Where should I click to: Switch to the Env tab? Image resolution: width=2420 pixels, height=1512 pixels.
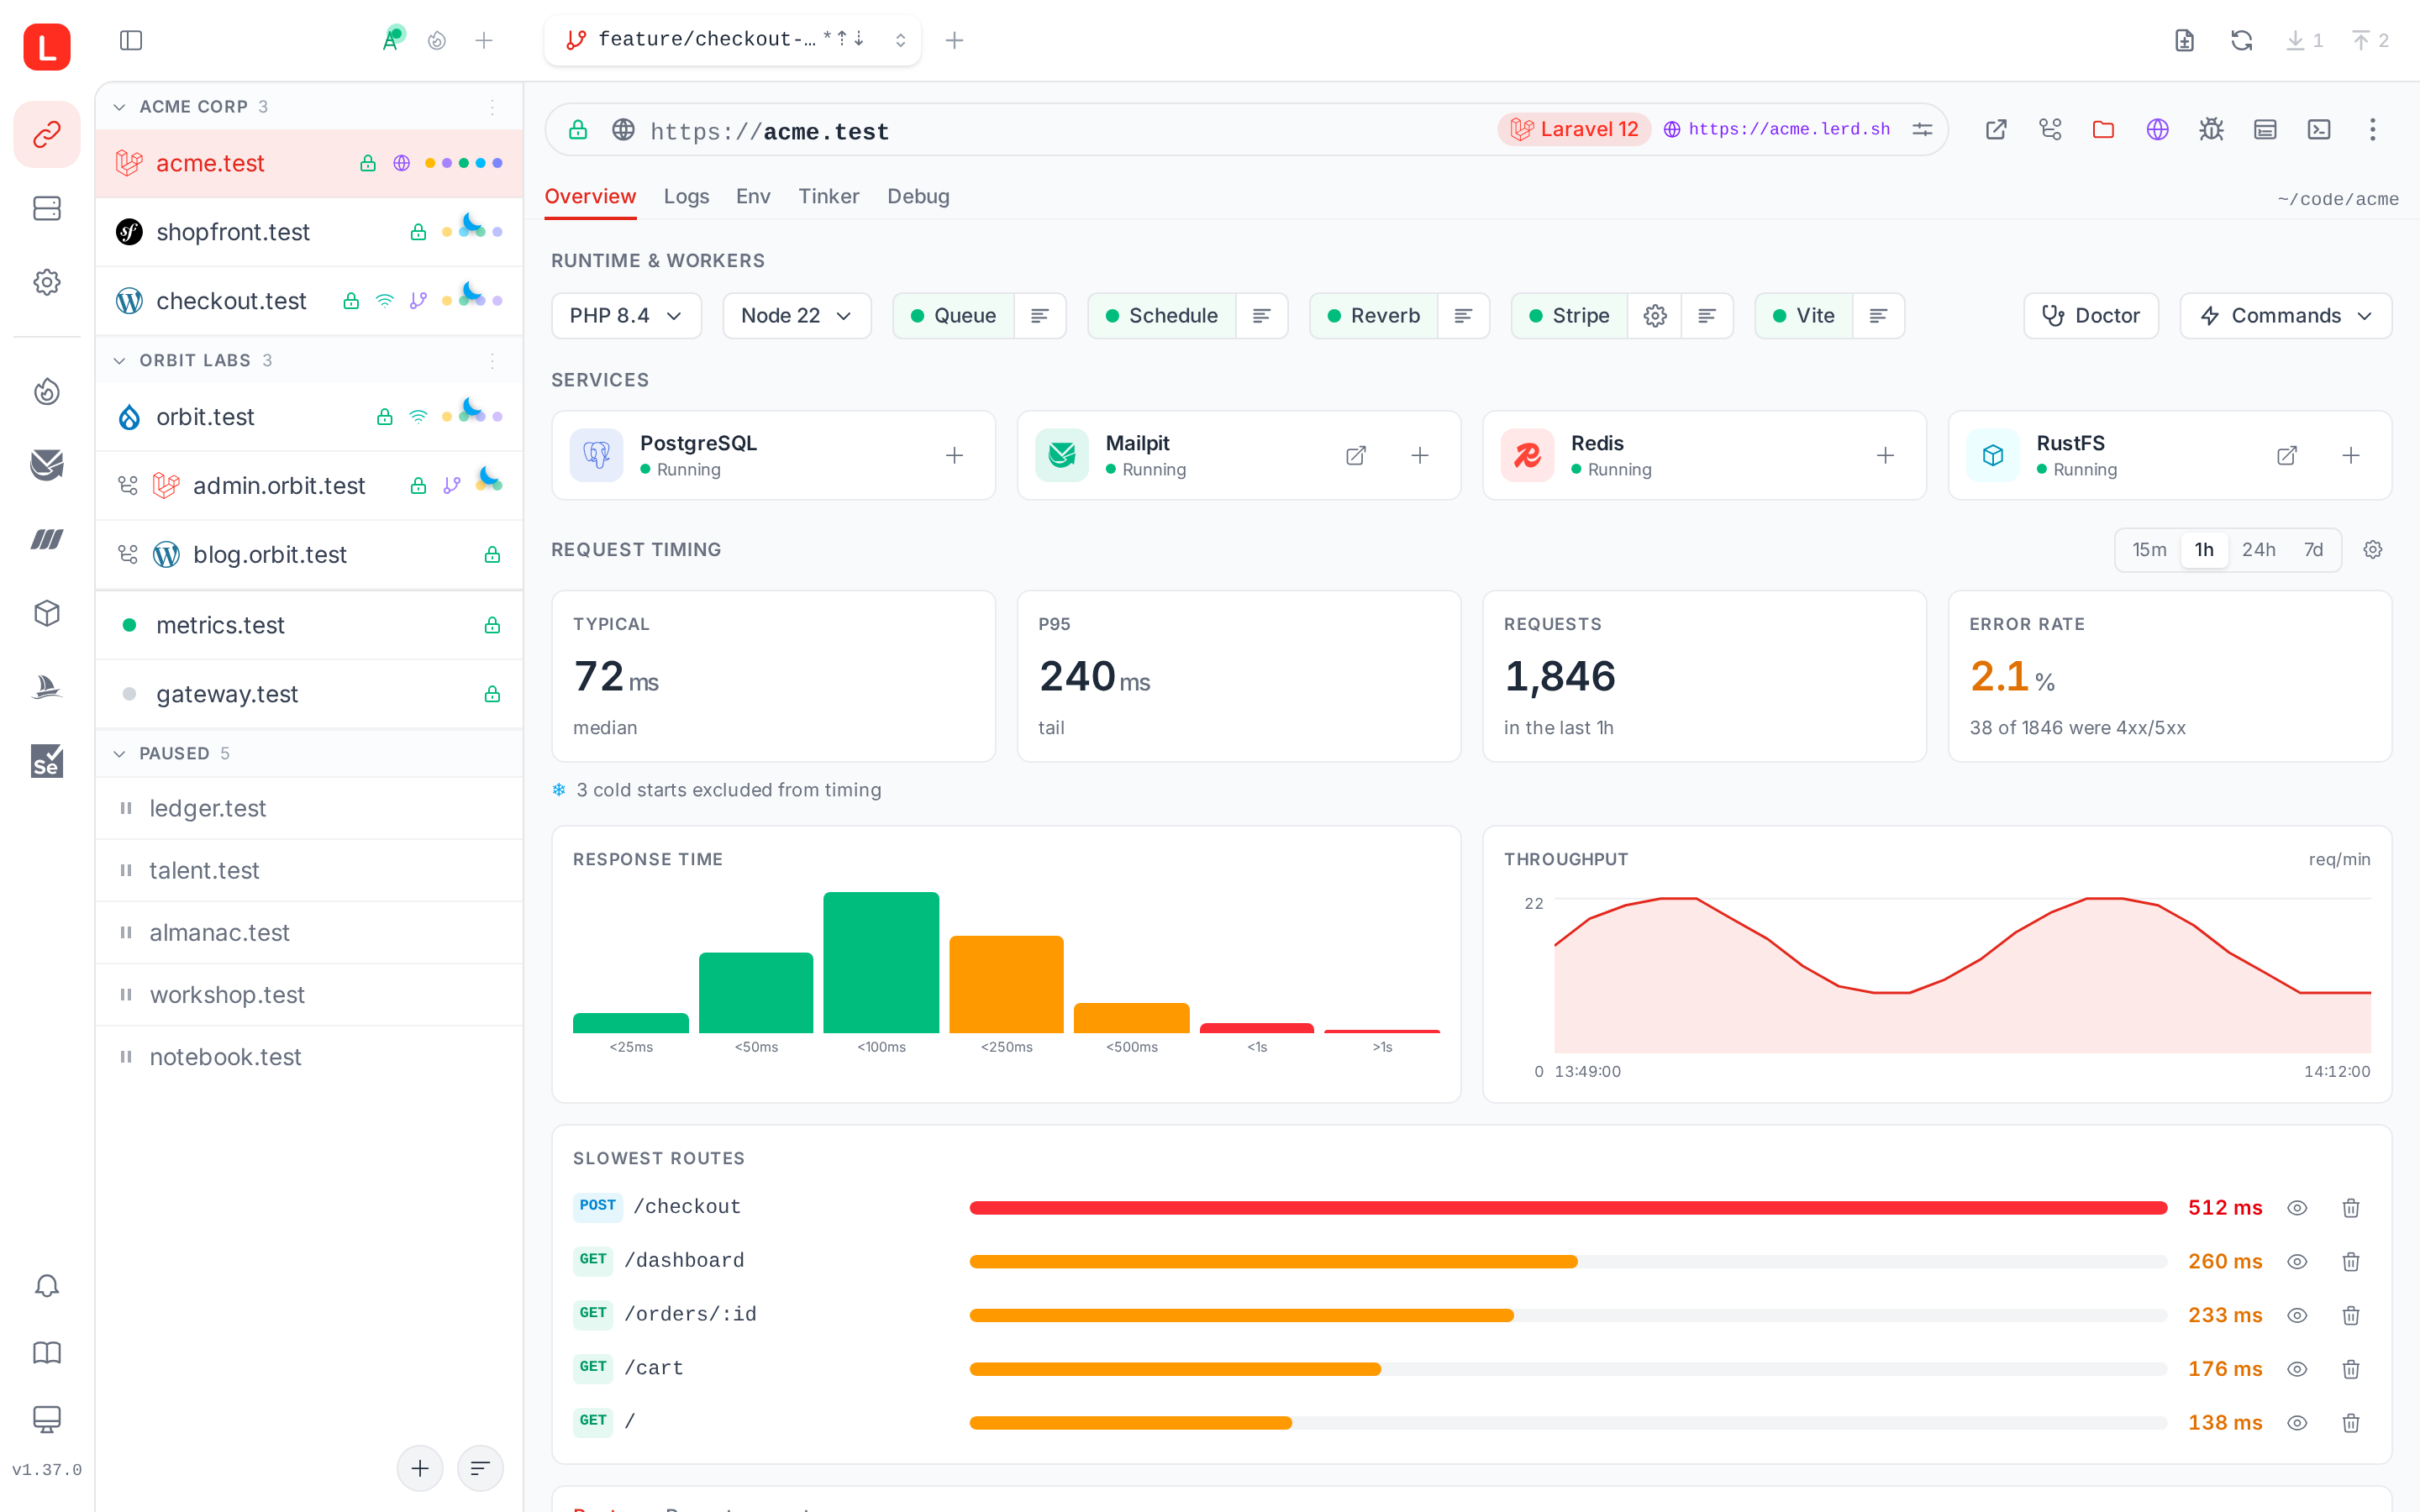click(753, 197)
